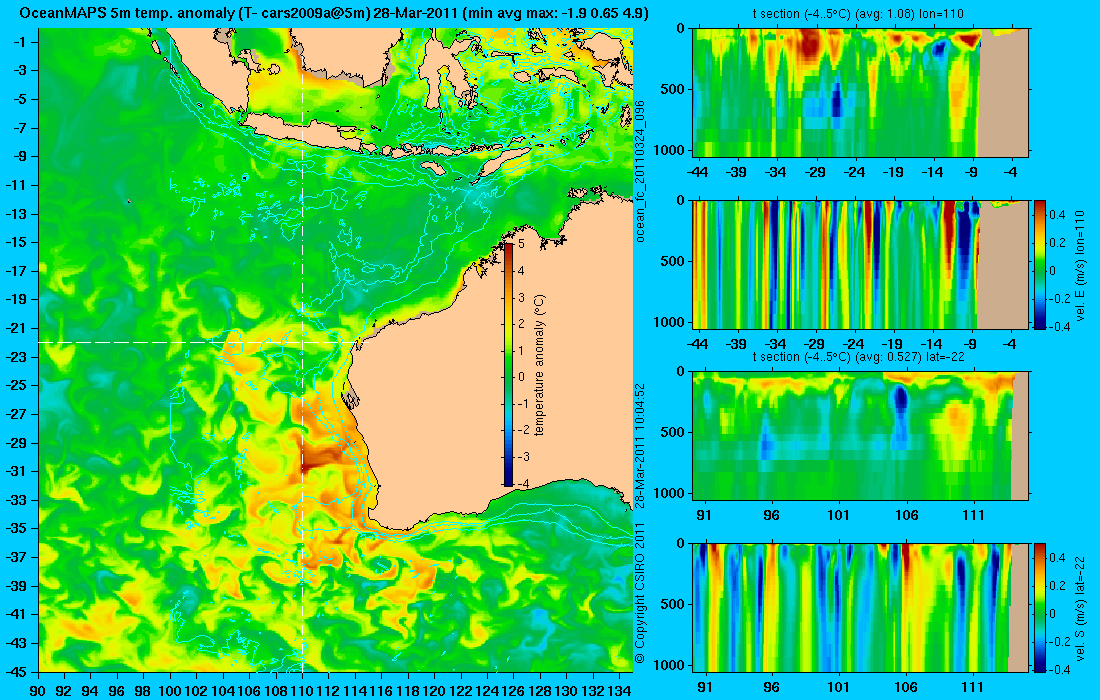Viewport: 1100px width, 700px height.
Task: Click the '0.4' tick on vel. E color bar
Action: 1057,215
